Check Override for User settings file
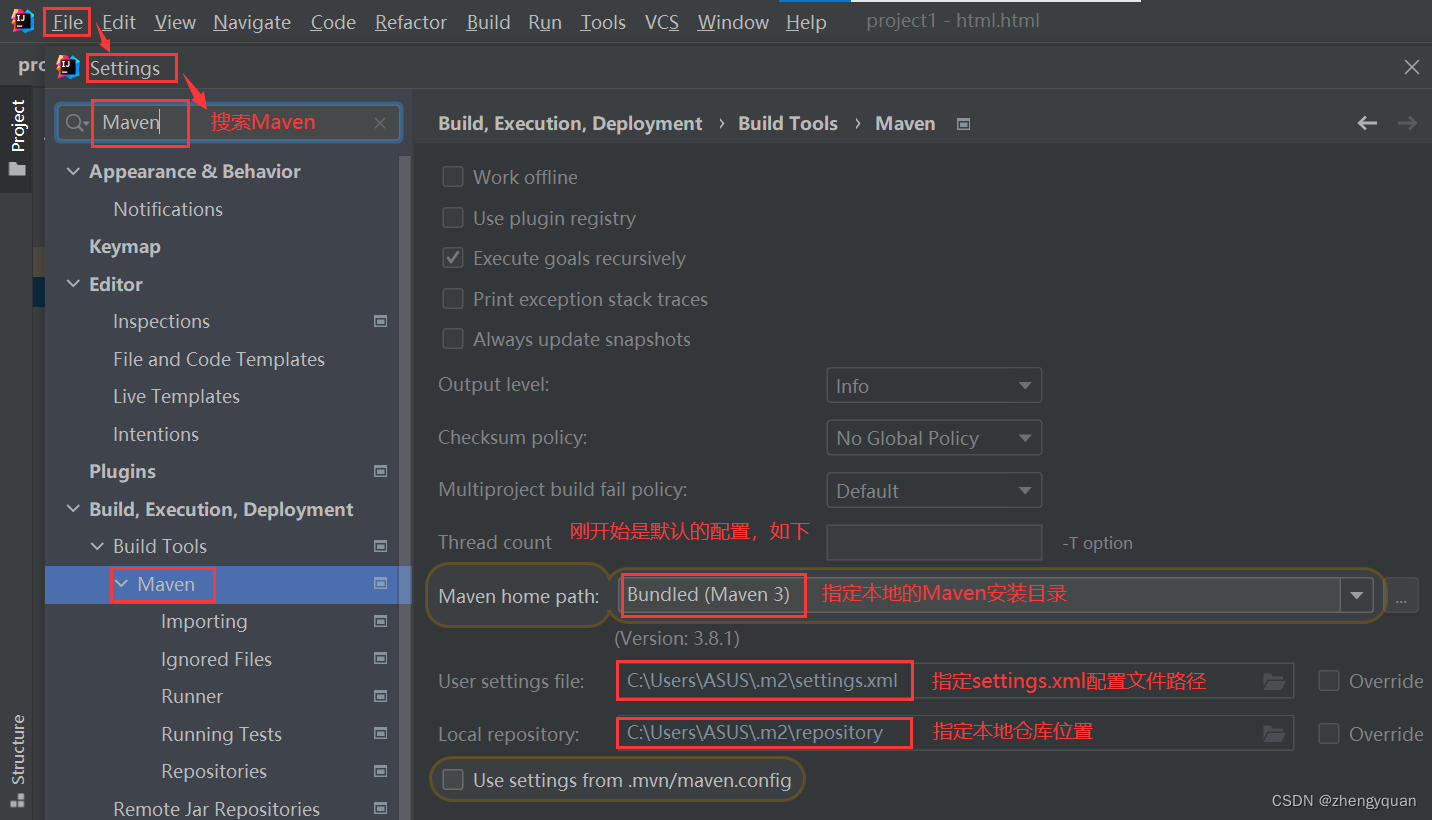1432x820 pixels. coord(1329,681)
